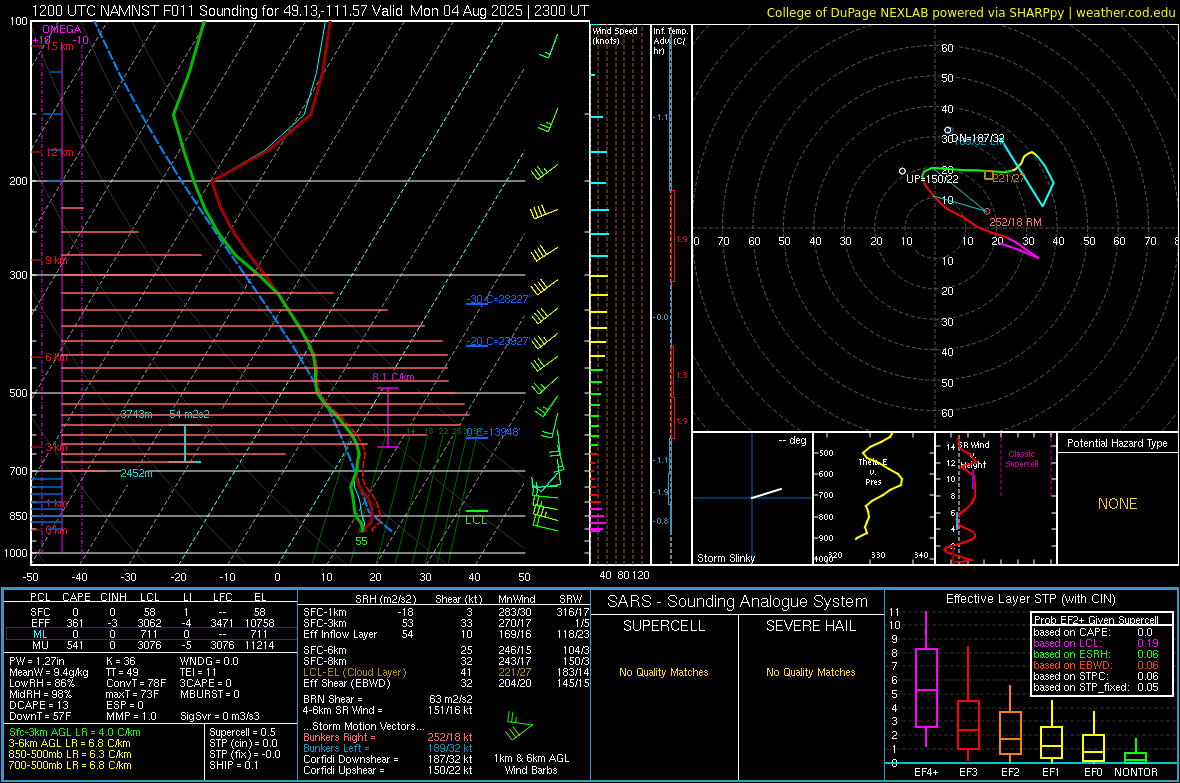Select the 'Wind Speed (knots)' panel heading
The height and width of the screenshot is (783, 1180).
tap(614, 36)
